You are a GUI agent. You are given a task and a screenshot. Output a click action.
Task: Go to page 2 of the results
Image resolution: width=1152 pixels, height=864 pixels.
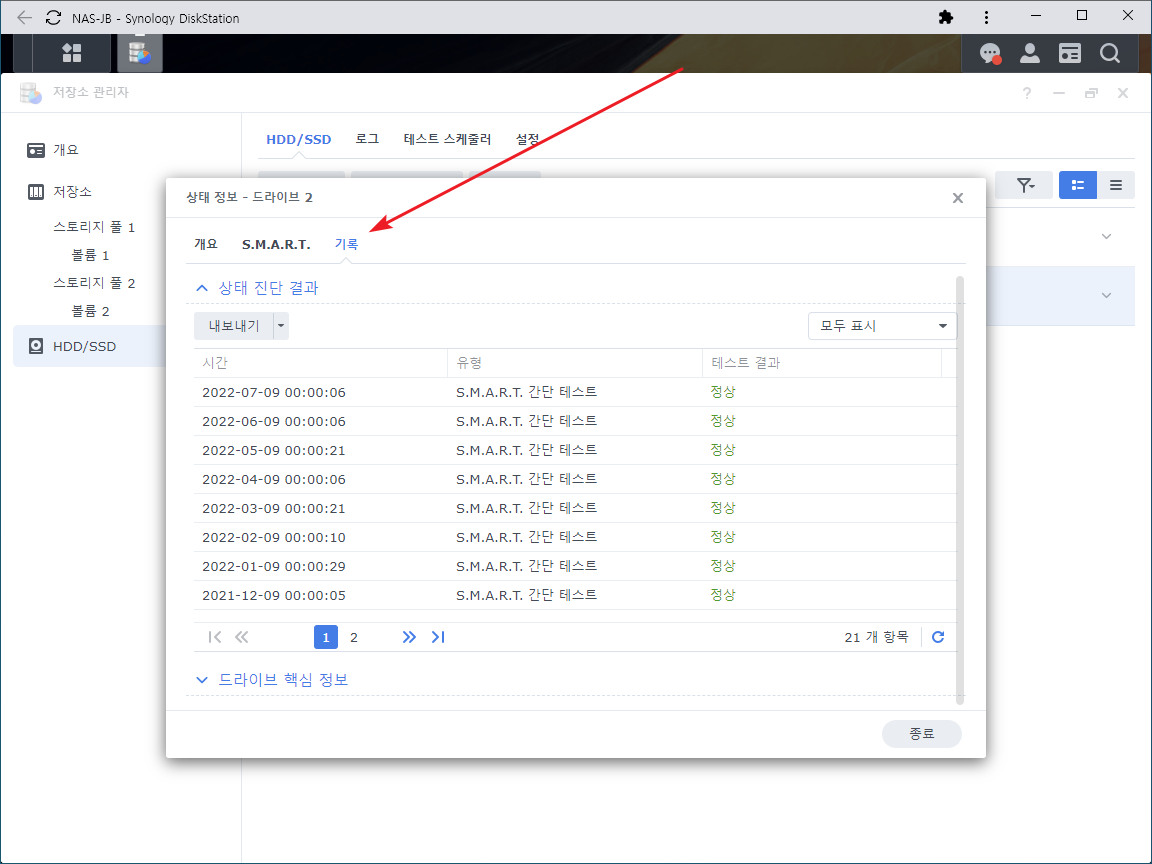click(x=353, y=637)
